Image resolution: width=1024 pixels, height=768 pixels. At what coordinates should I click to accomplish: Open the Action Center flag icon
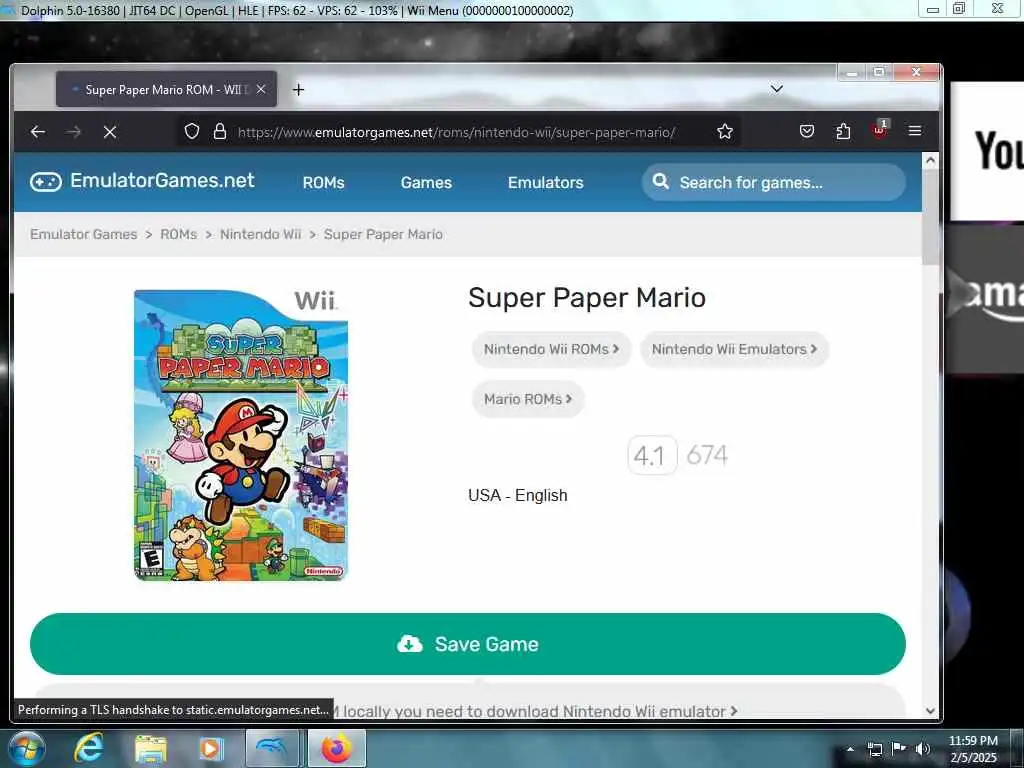pyautogui.click(x=899, y=748)
